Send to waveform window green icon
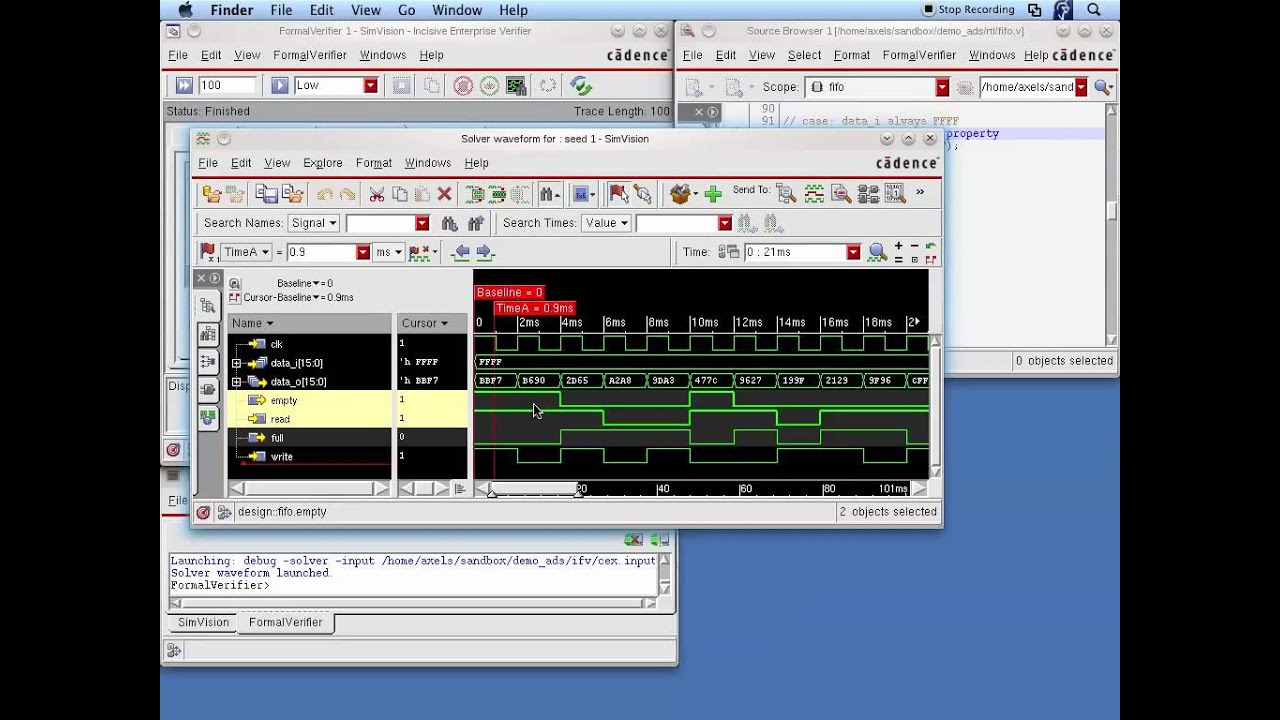This screenshot has height=720, width=1280. (814, 194)
